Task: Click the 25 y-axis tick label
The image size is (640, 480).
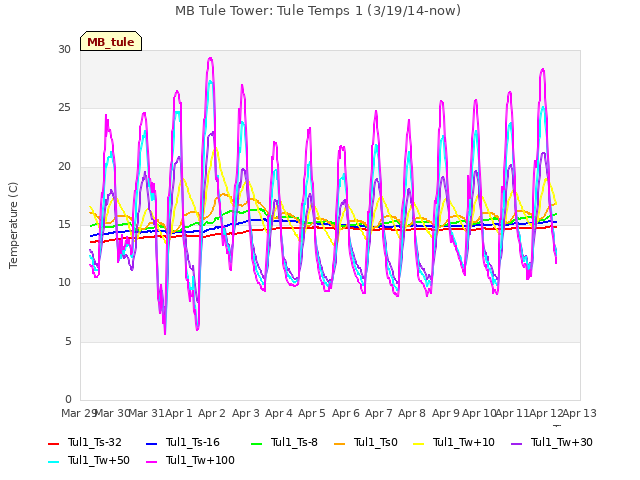Action: click(x=64, y=108)
